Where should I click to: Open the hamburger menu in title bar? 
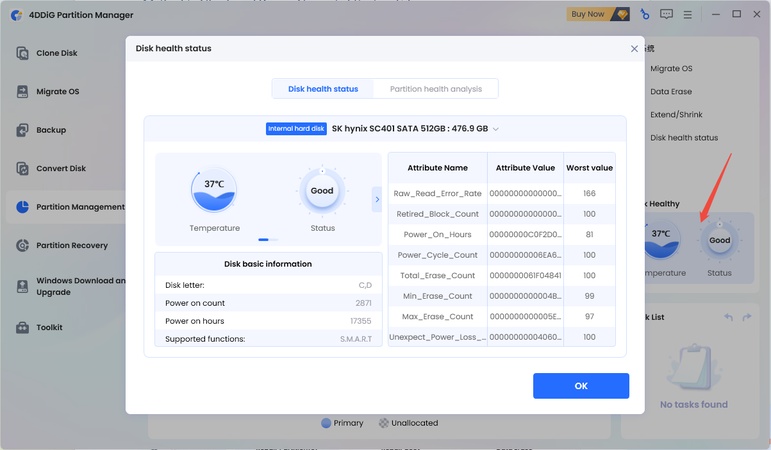pyautogui.click(x=690, y=14)
